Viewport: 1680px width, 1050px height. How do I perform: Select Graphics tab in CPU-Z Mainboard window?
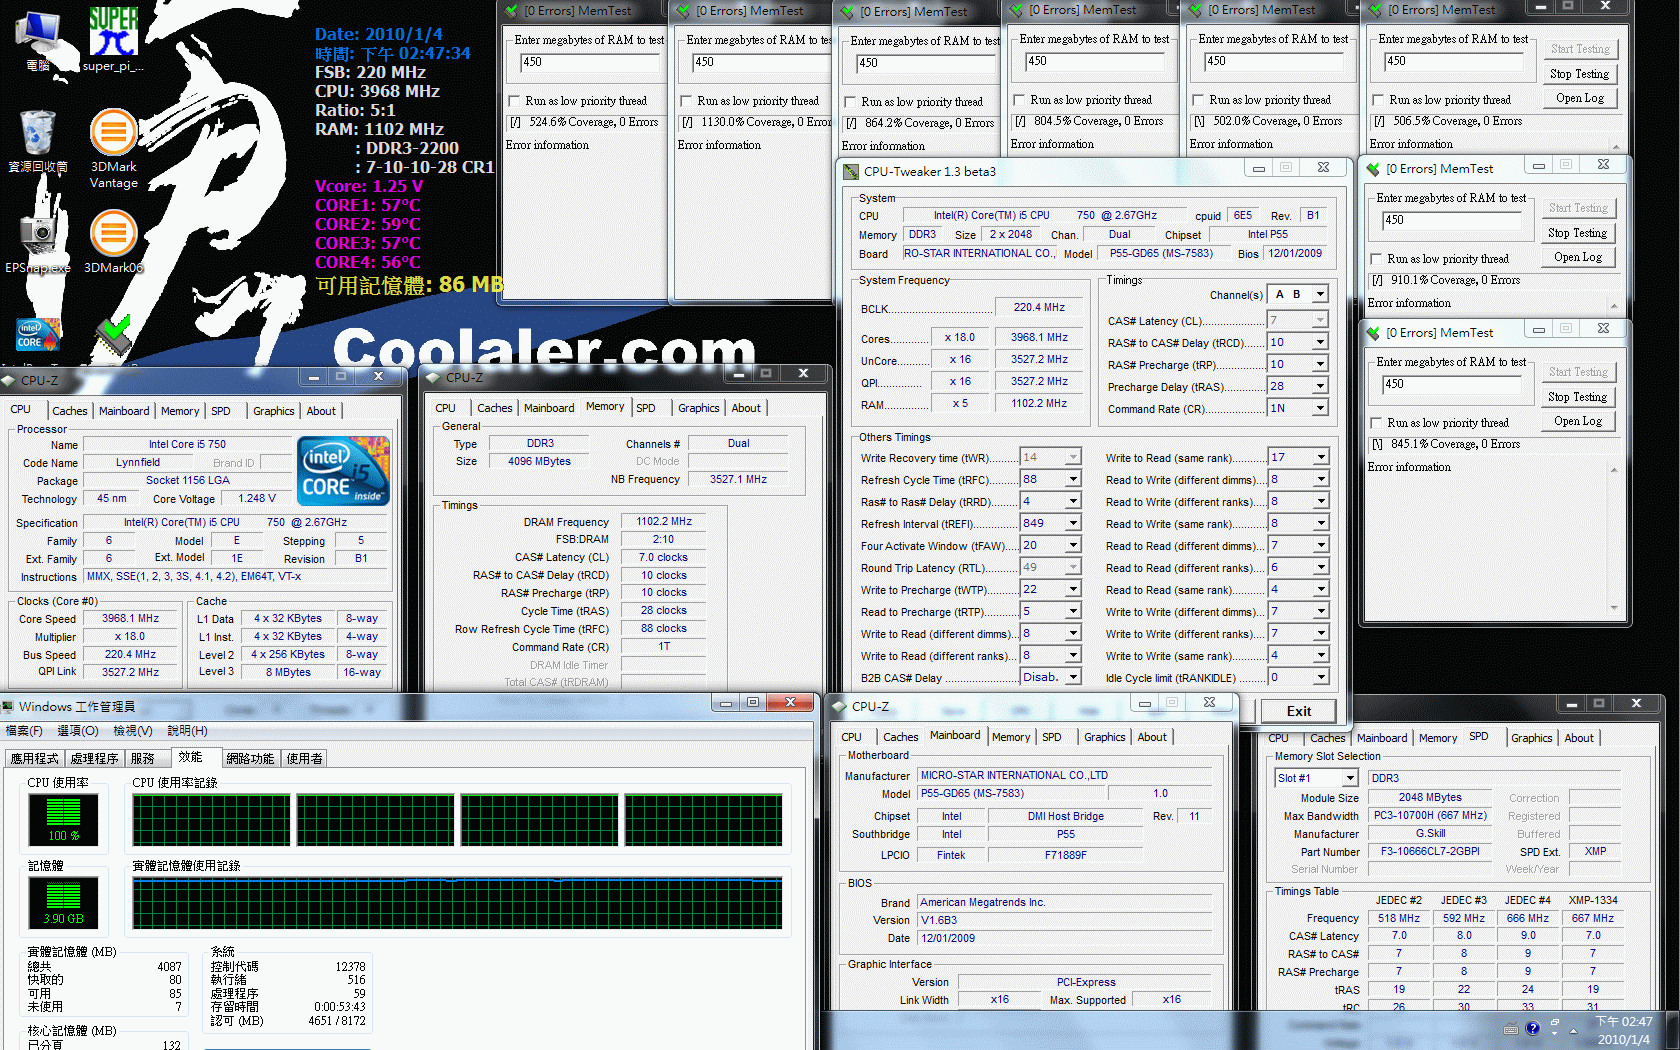tap(1105, 737)
